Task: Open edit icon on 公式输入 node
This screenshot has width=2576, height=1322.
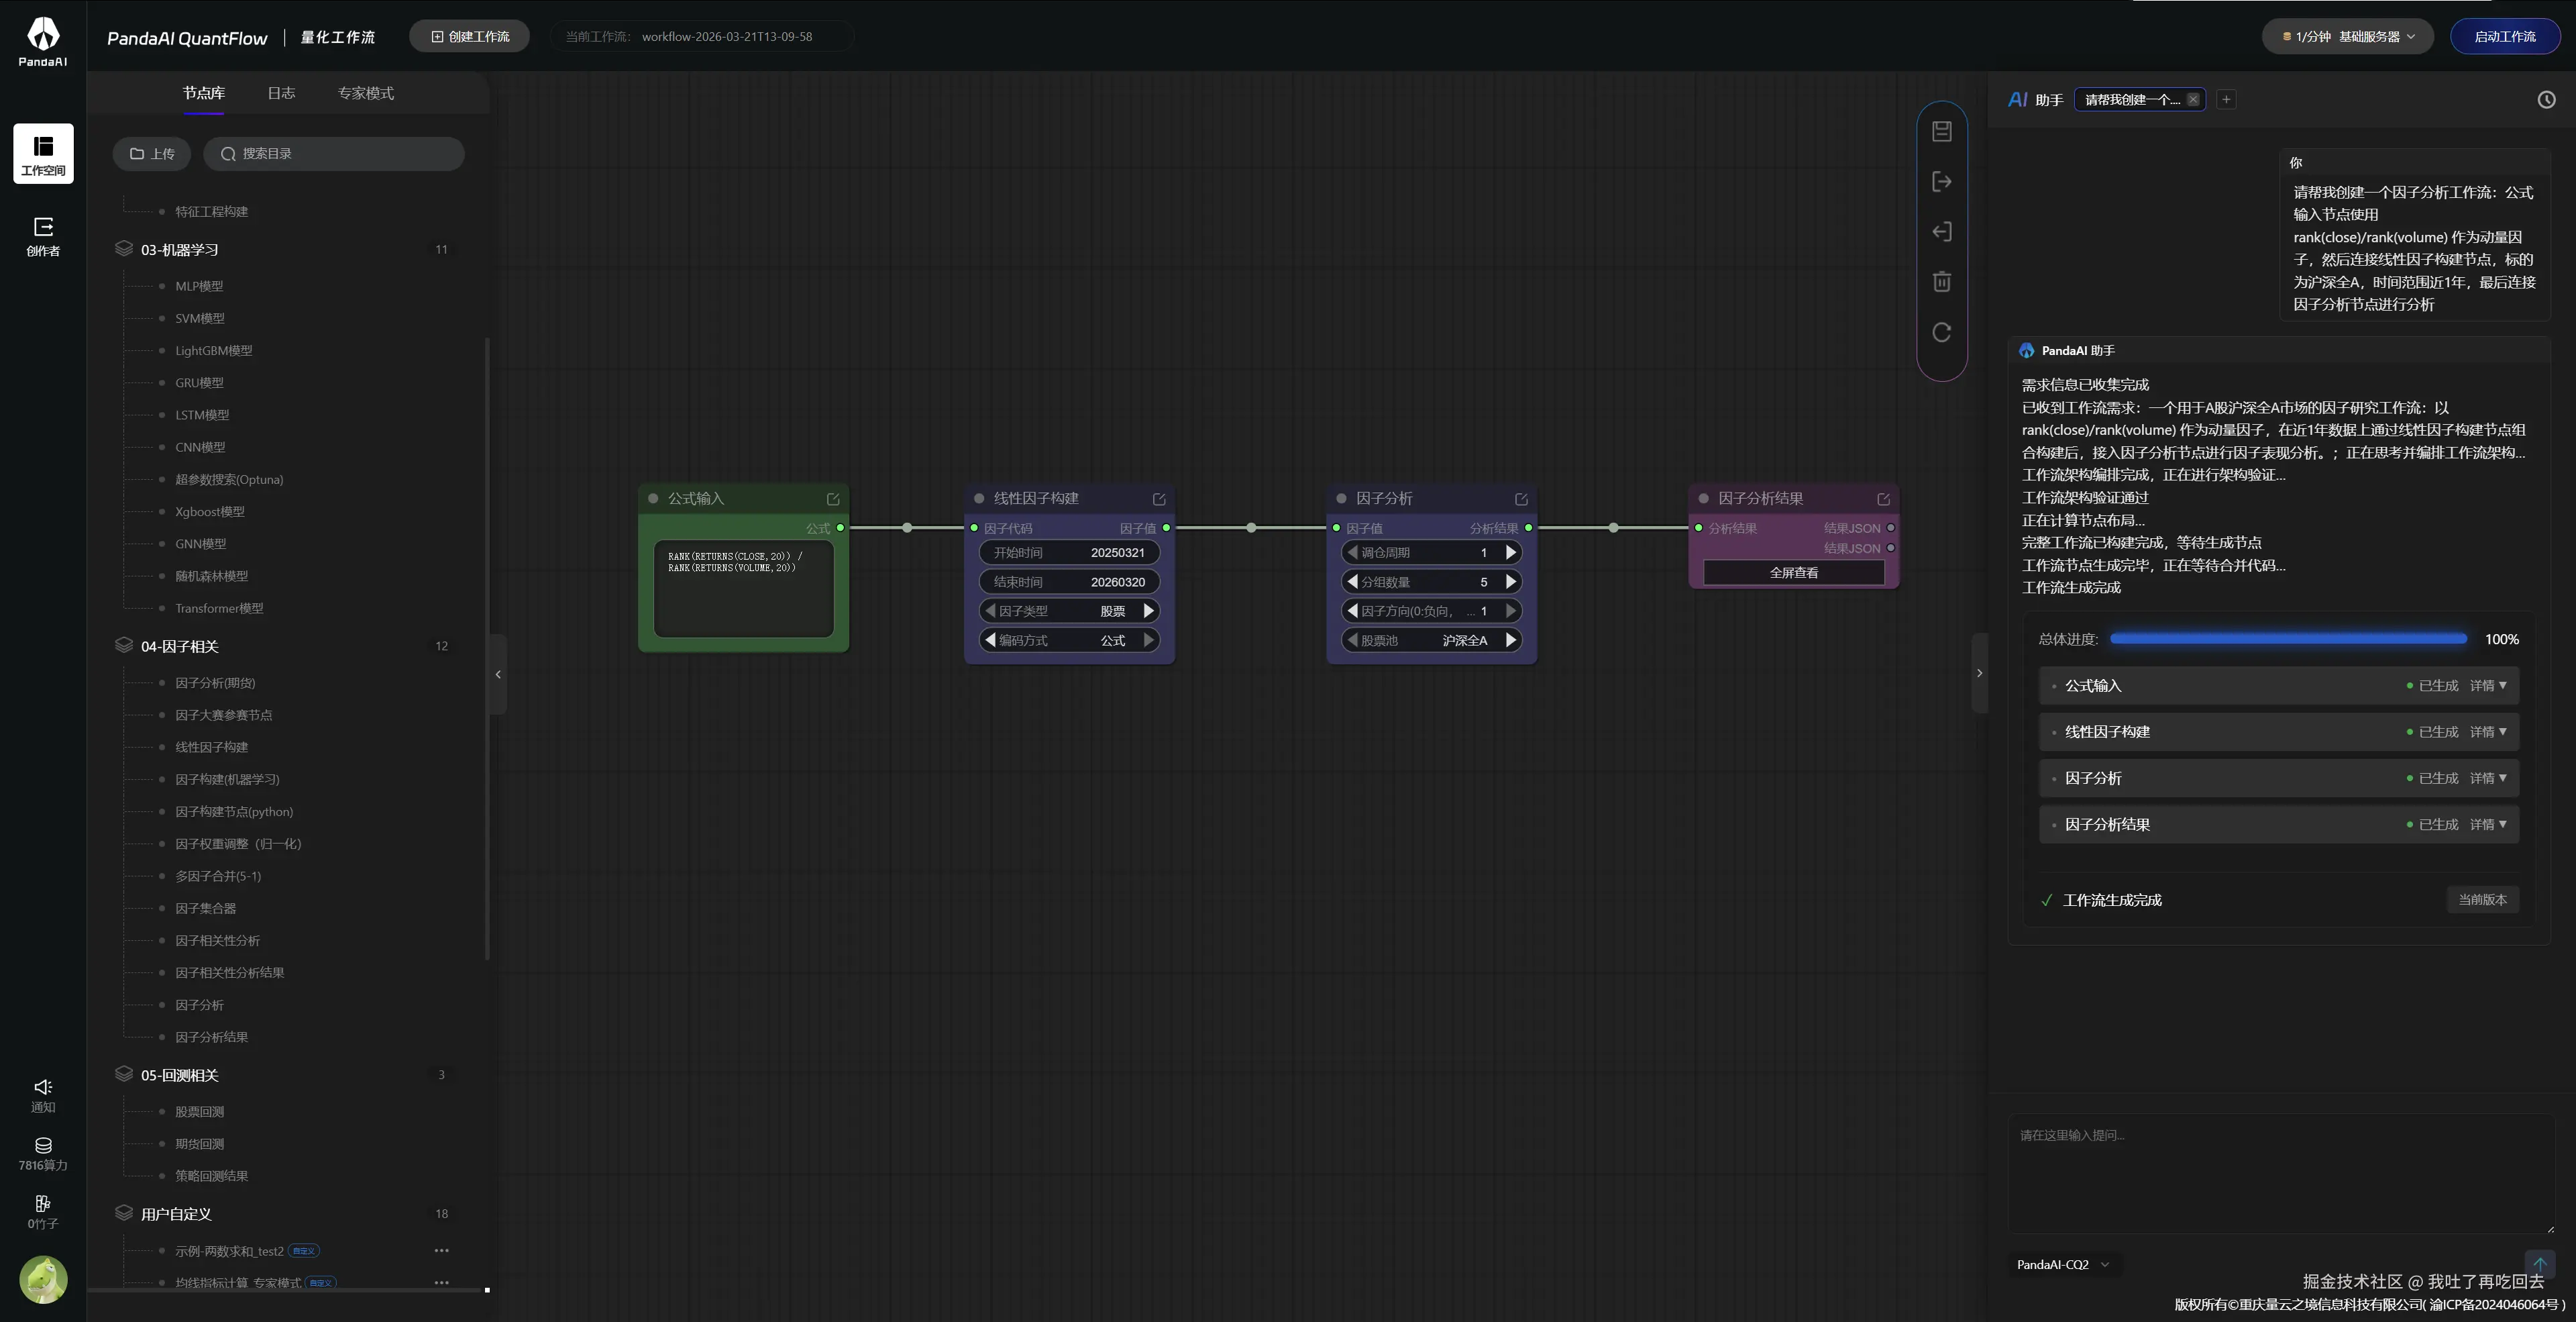Action: click(833, 499)
